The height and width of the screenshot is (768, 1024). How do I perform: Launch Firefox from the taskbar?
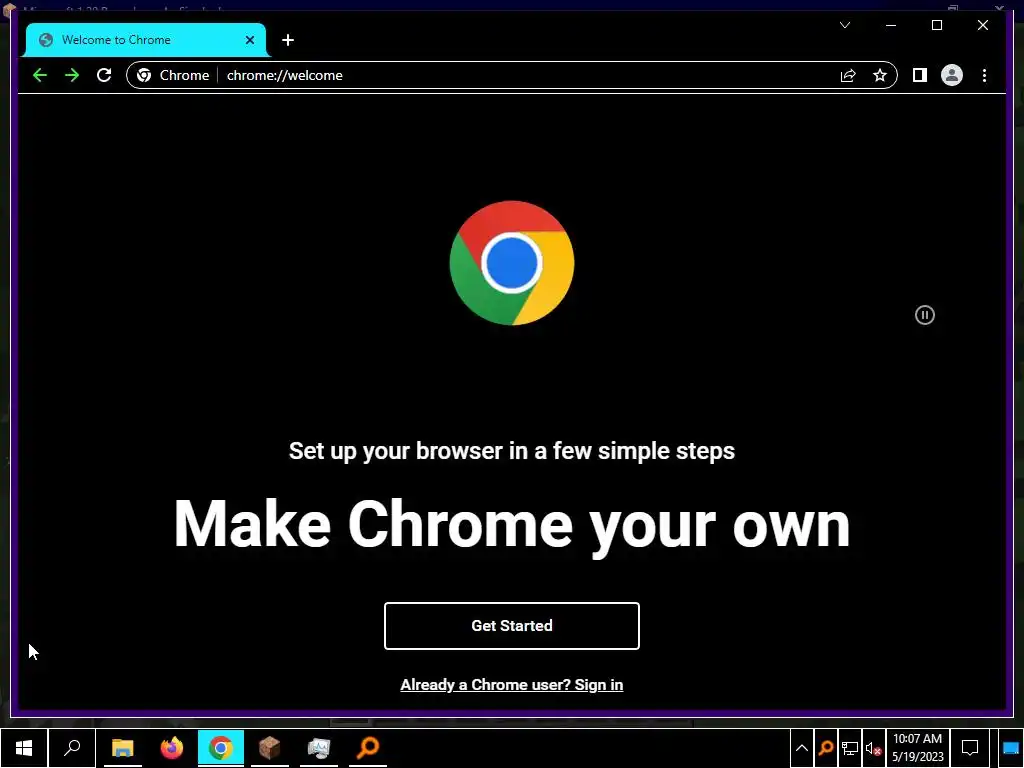tap(172, 748)
